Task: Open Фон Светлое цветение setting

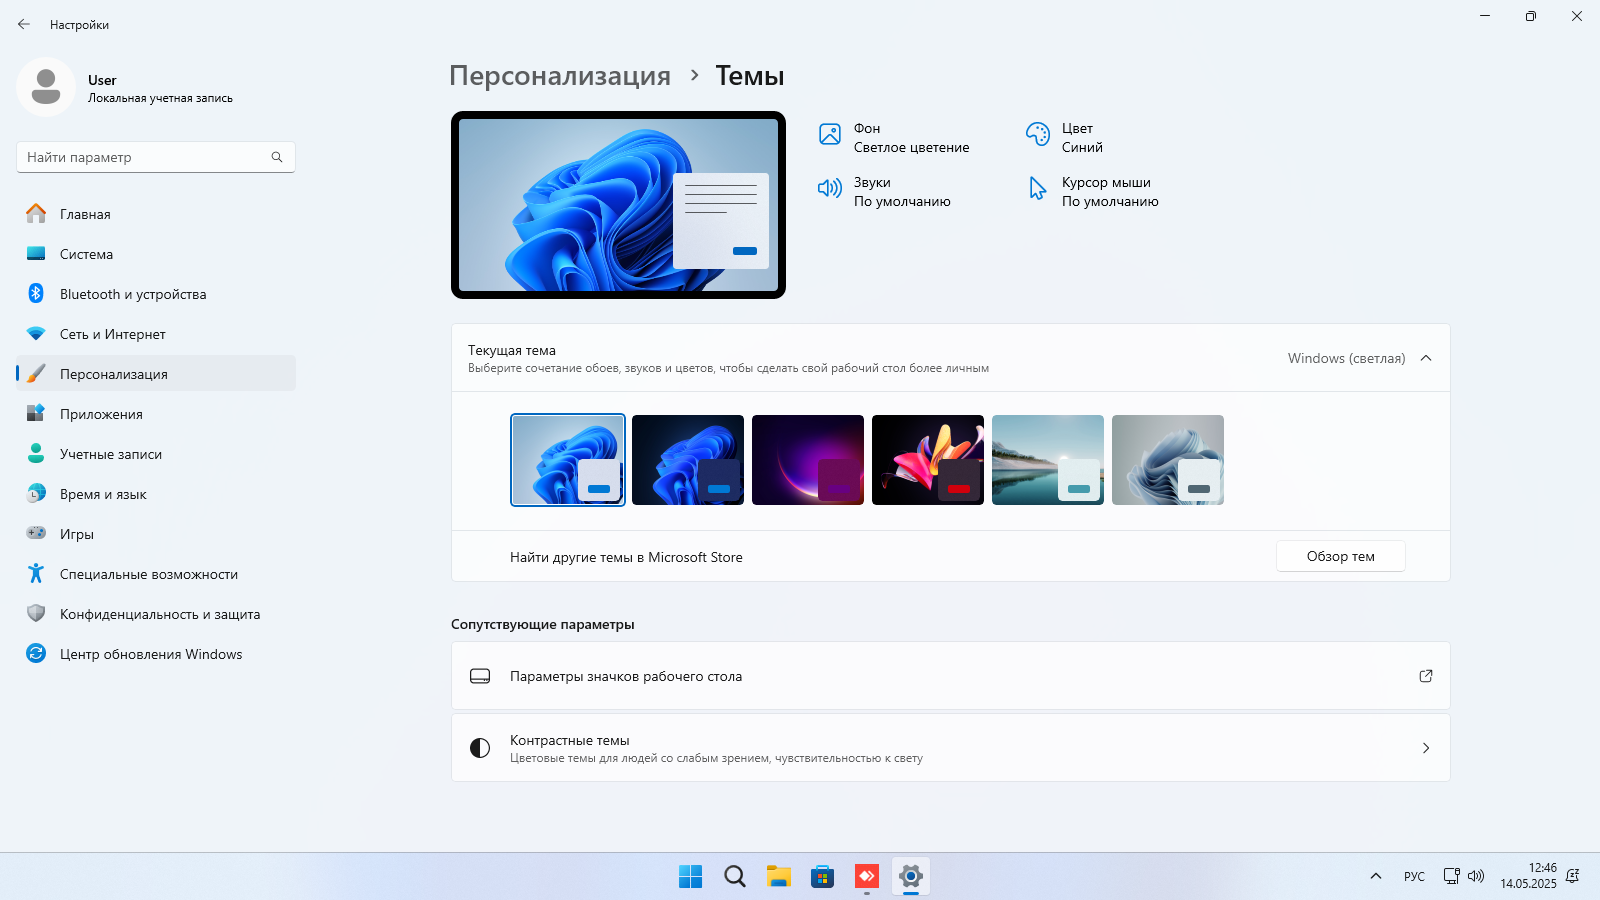Action: [x=894, y=138]
